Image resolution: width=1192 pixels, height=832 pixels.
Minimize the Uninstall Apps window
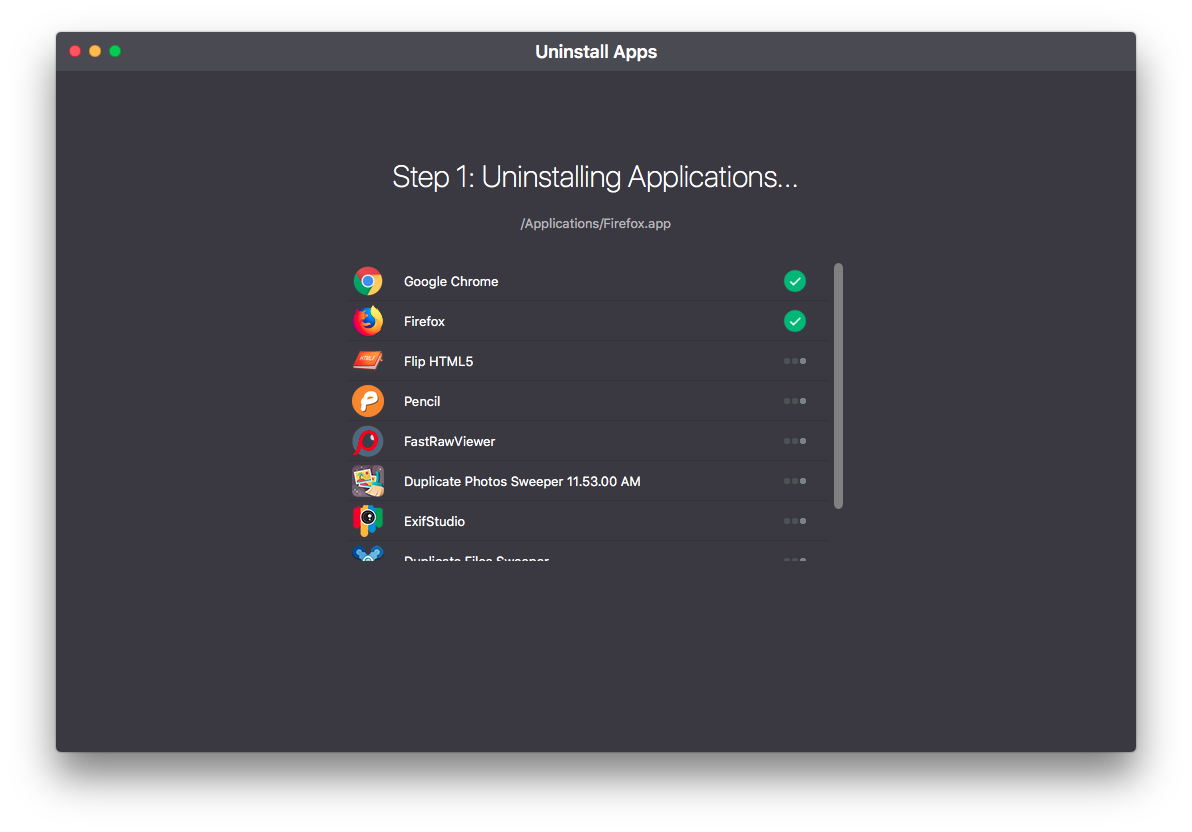(95, 51)
